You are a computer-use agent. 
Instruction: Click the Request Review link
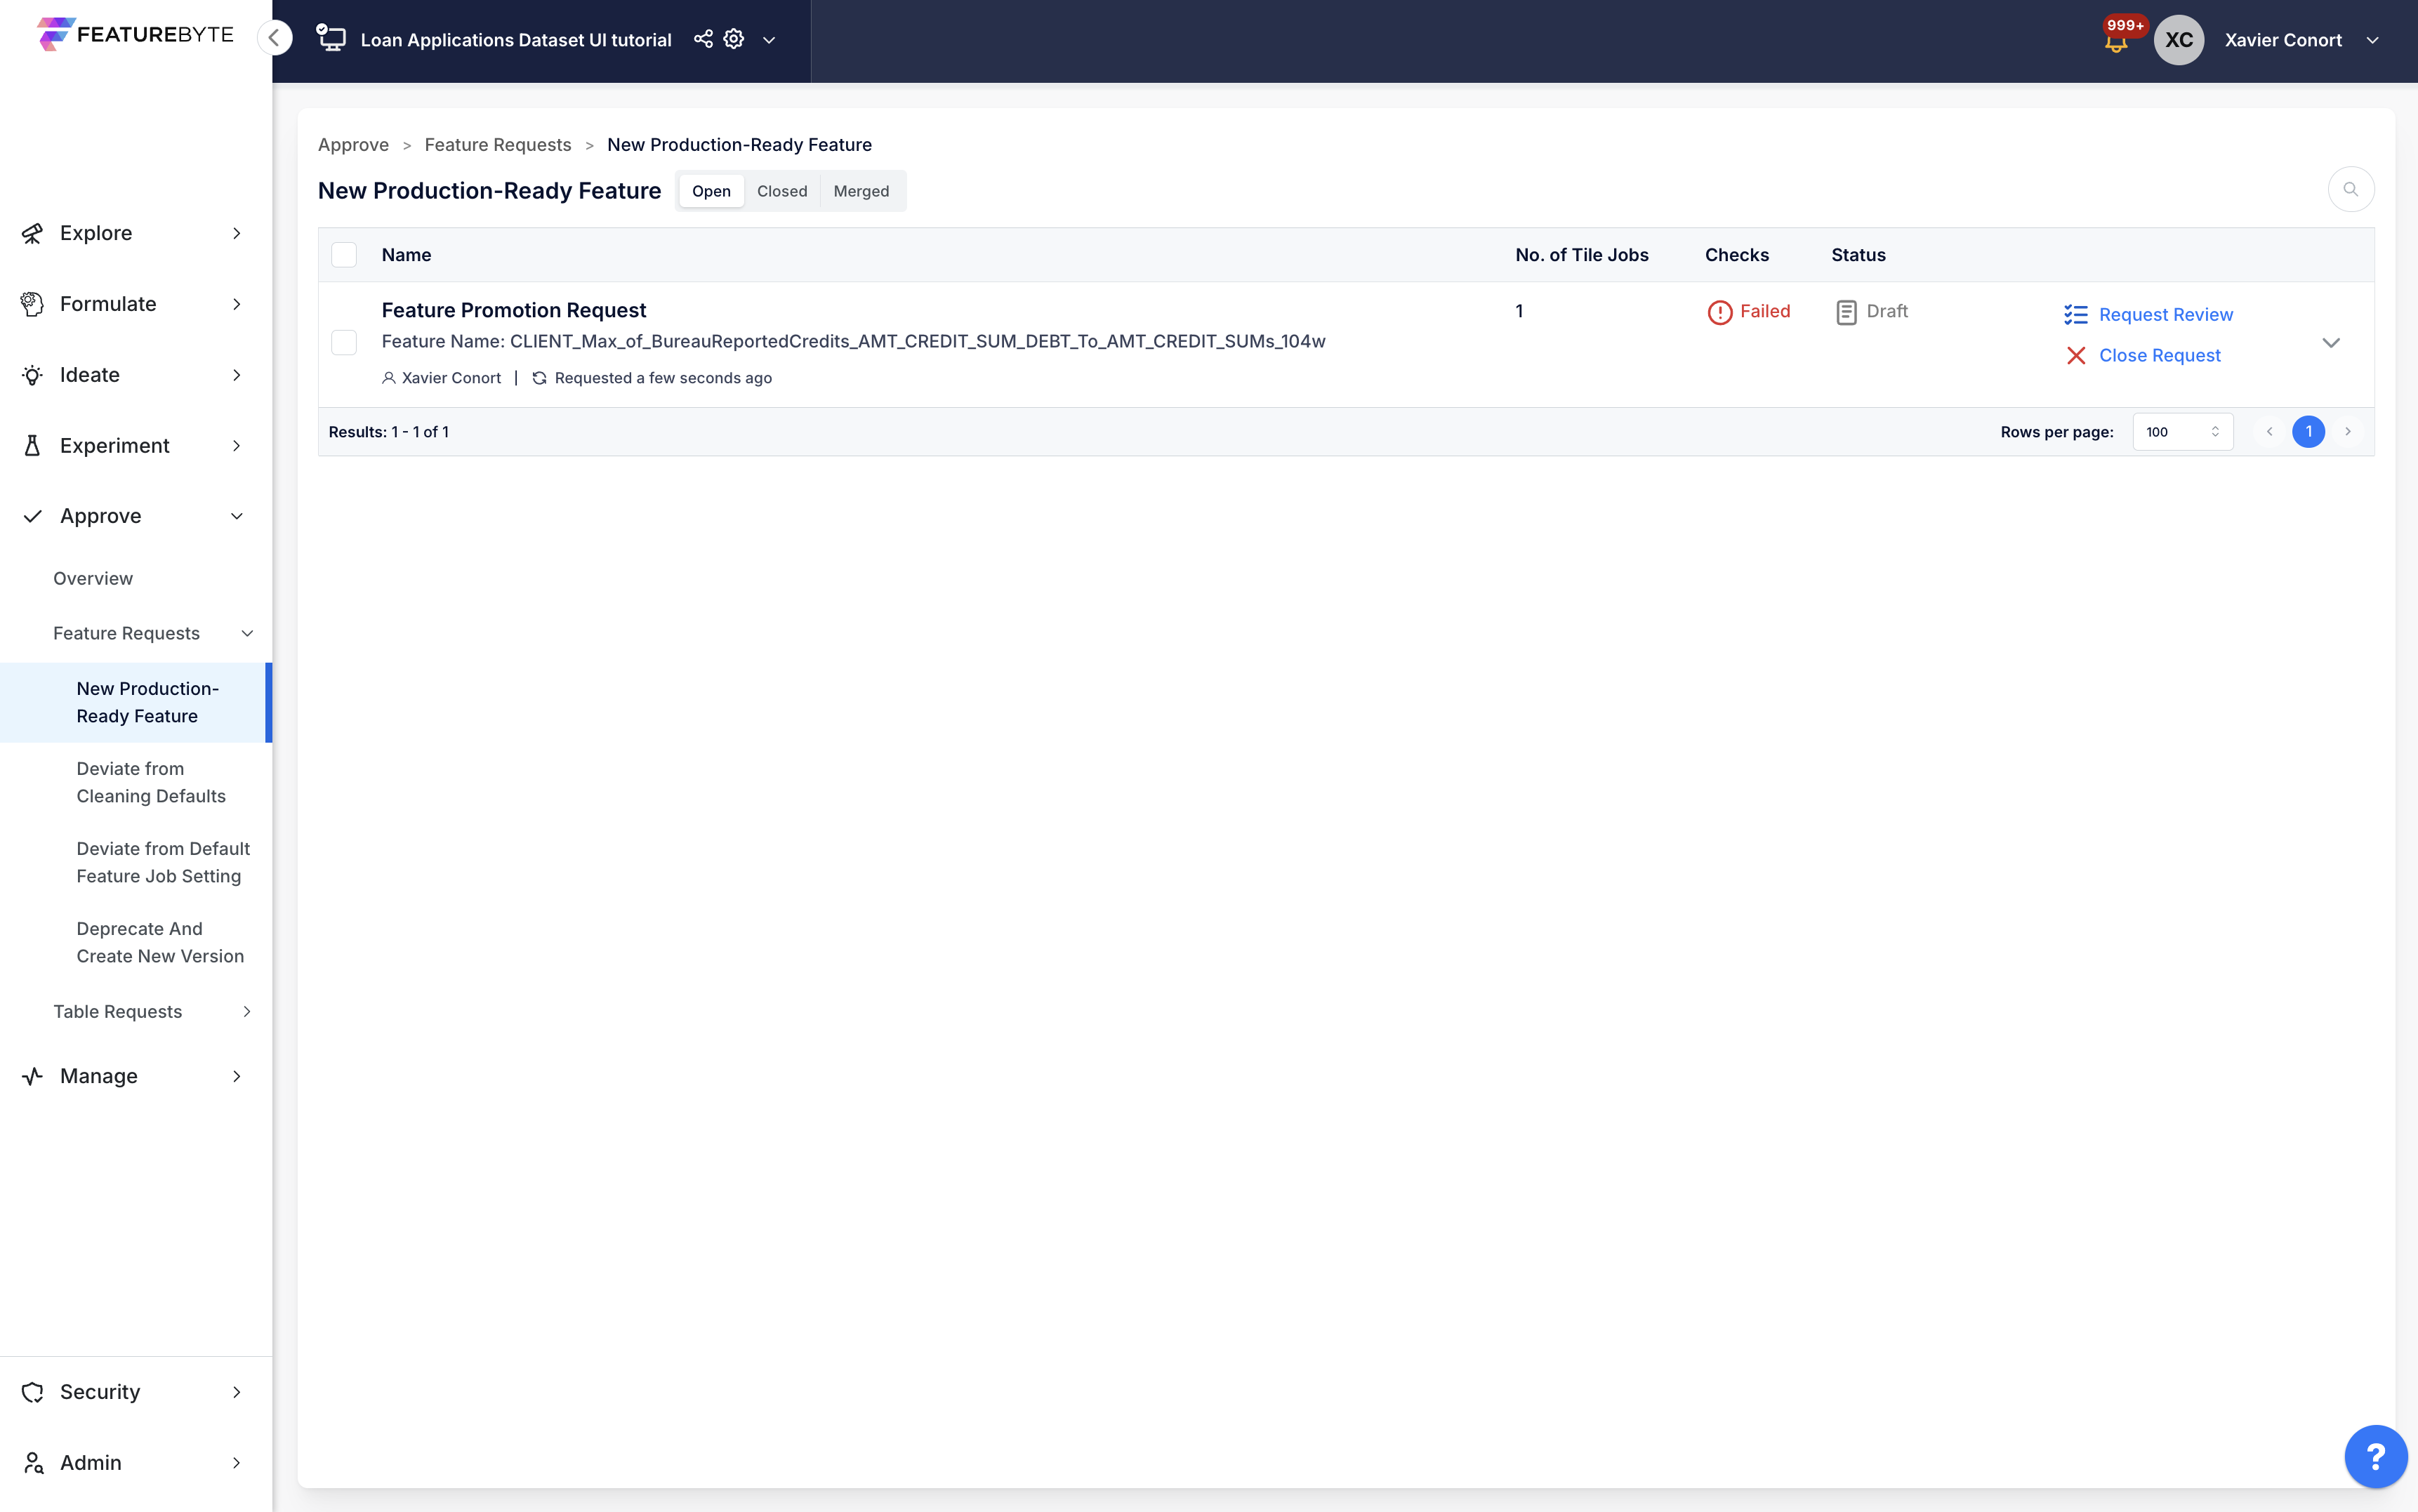pyautogui.click(x=2165, y=315)
